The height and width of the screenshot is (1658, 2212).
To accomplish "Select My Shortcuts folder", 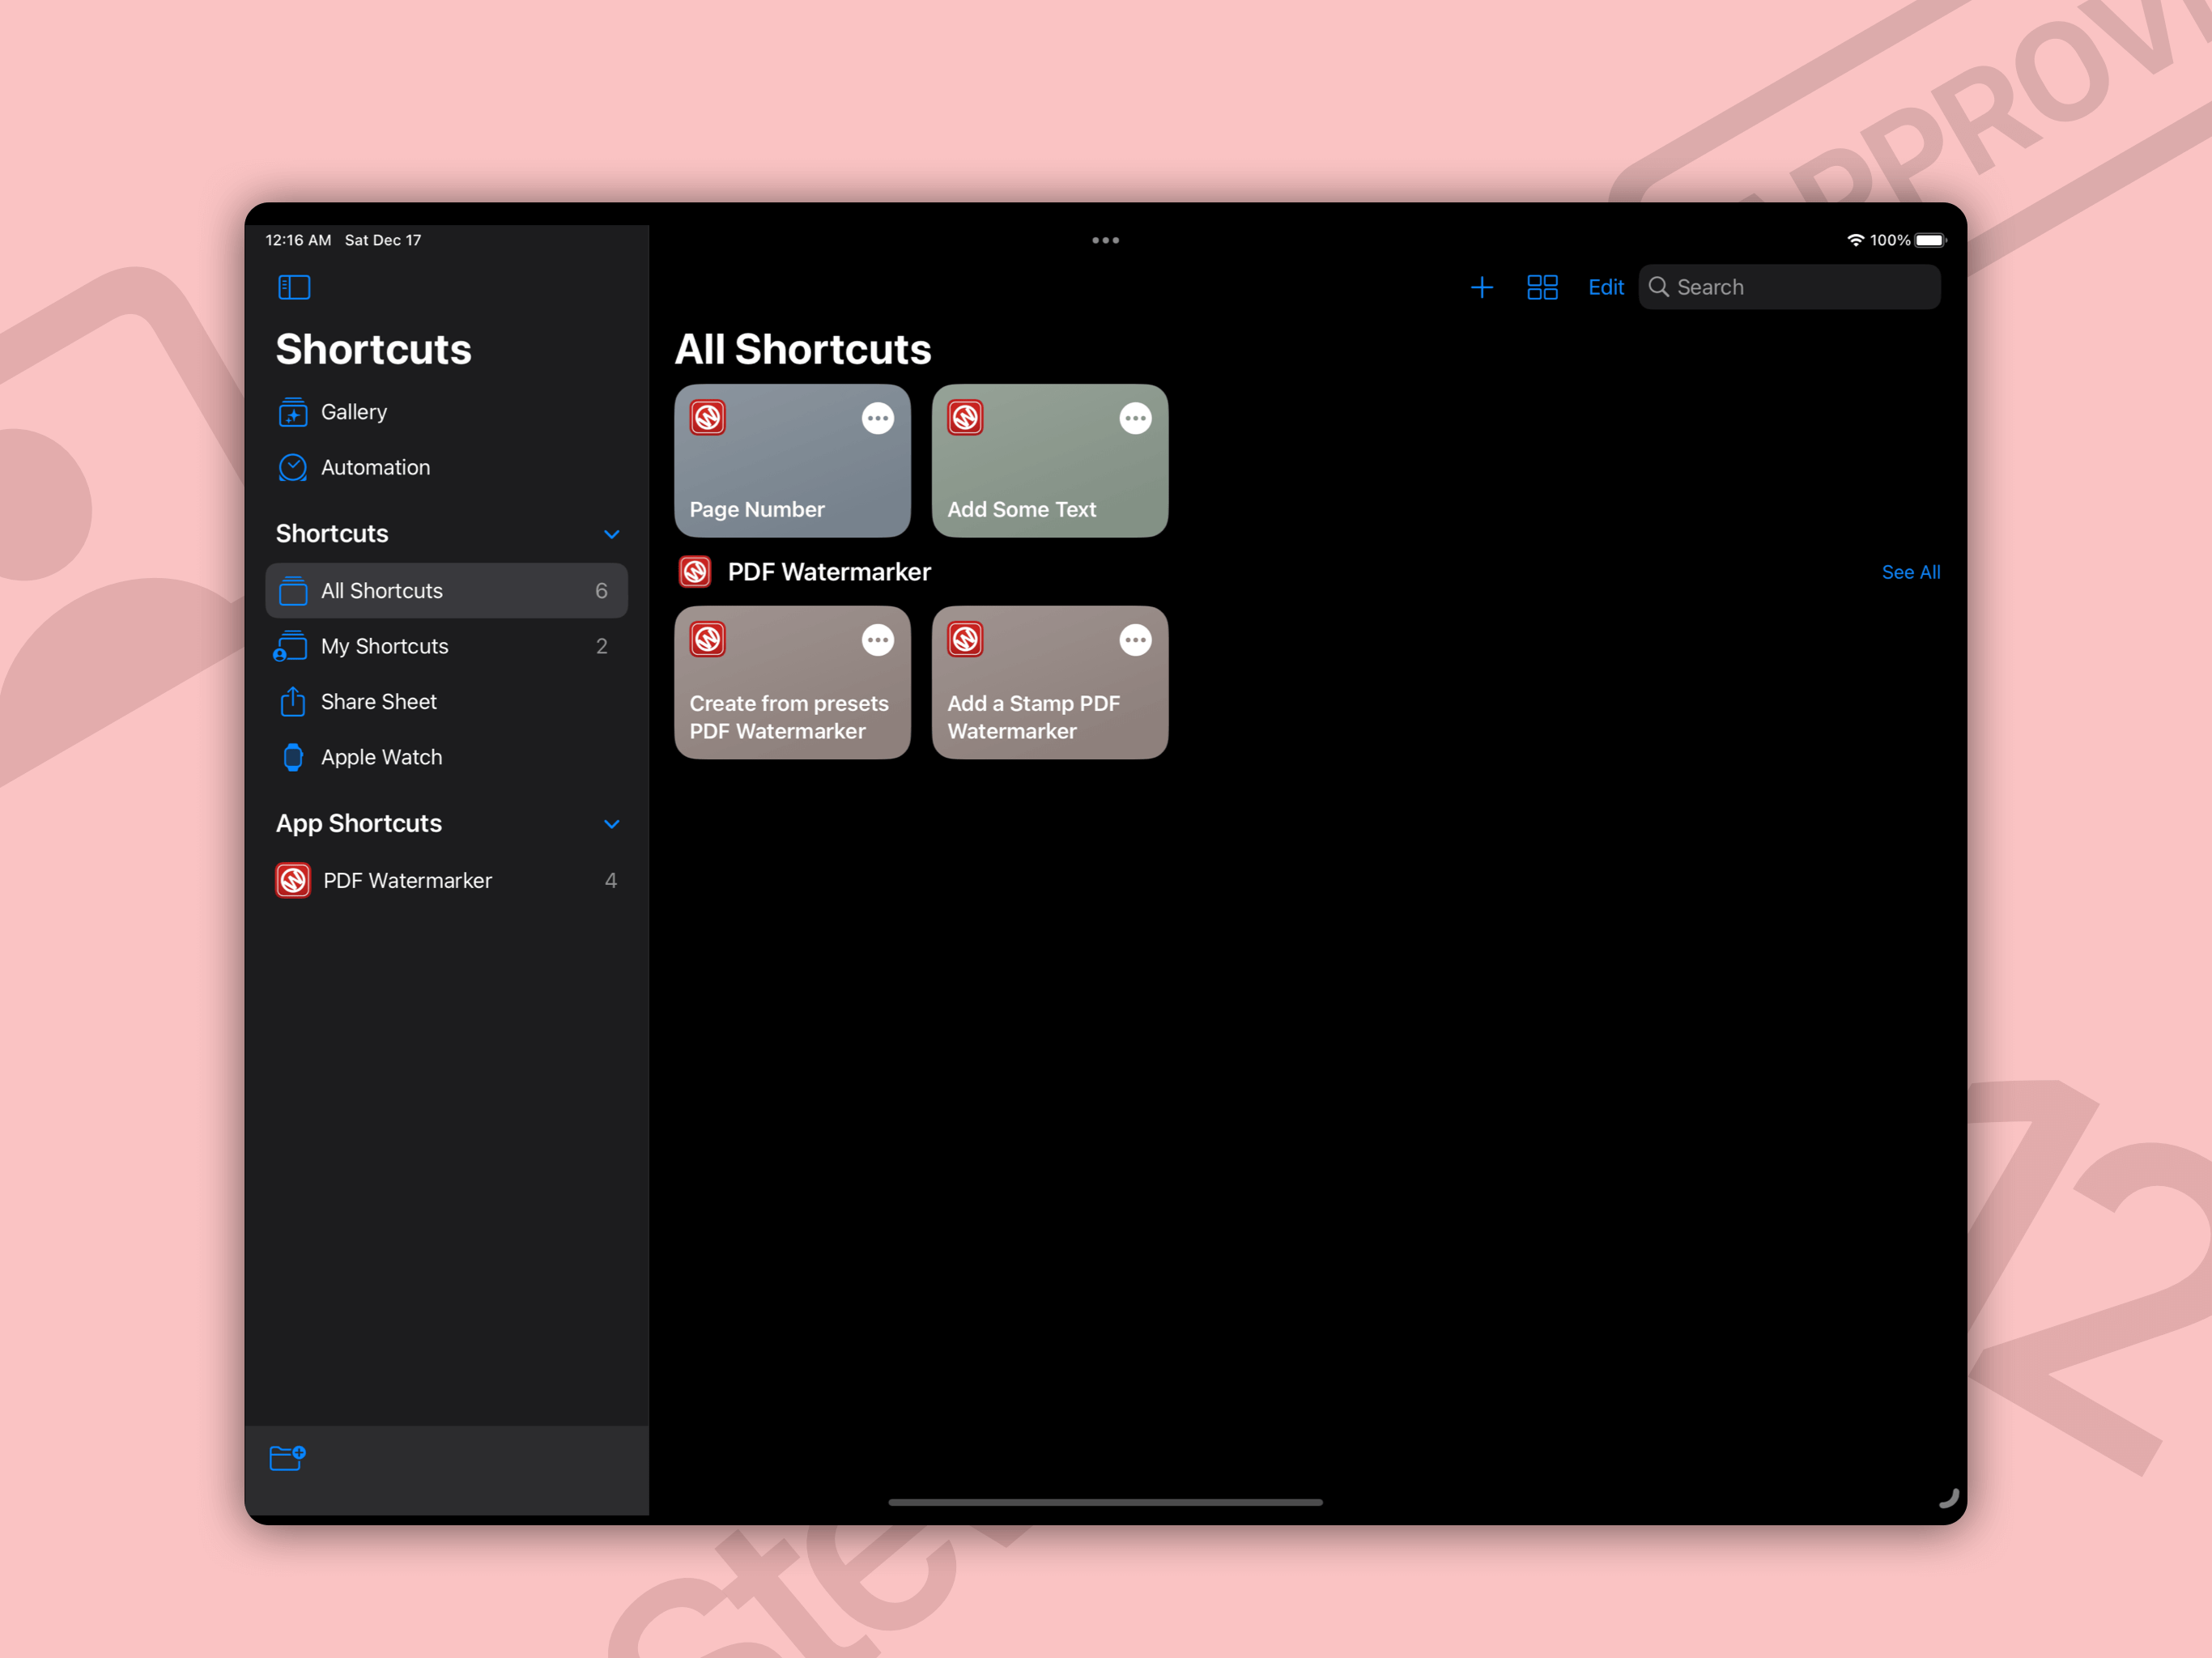I will coord(446,646).
